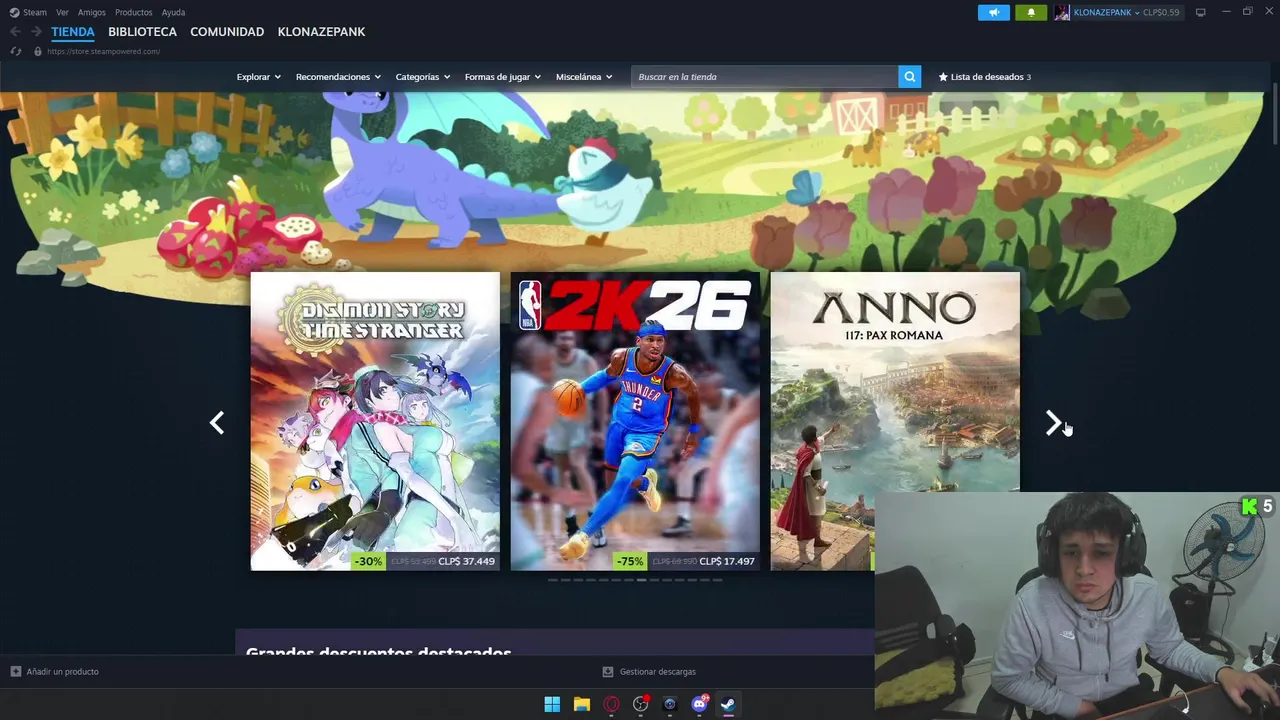Screen dimensions: 1280x720
Task: Expand the Explorar dropdown
Action: pos(259,77)
